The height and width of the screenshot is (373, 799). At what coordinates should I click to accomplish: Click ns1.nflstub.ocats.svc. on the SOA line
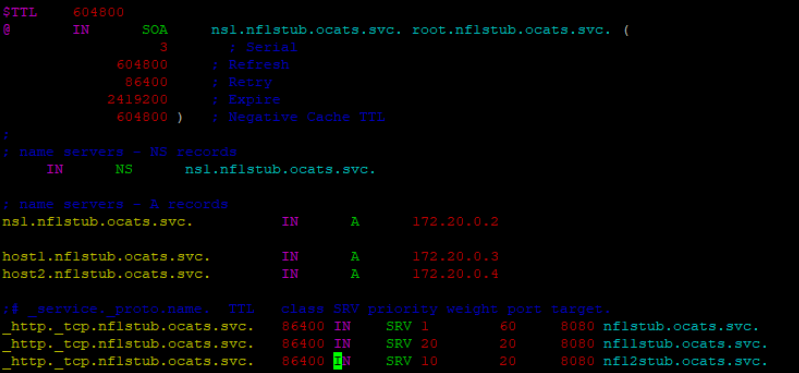point(307,30)
